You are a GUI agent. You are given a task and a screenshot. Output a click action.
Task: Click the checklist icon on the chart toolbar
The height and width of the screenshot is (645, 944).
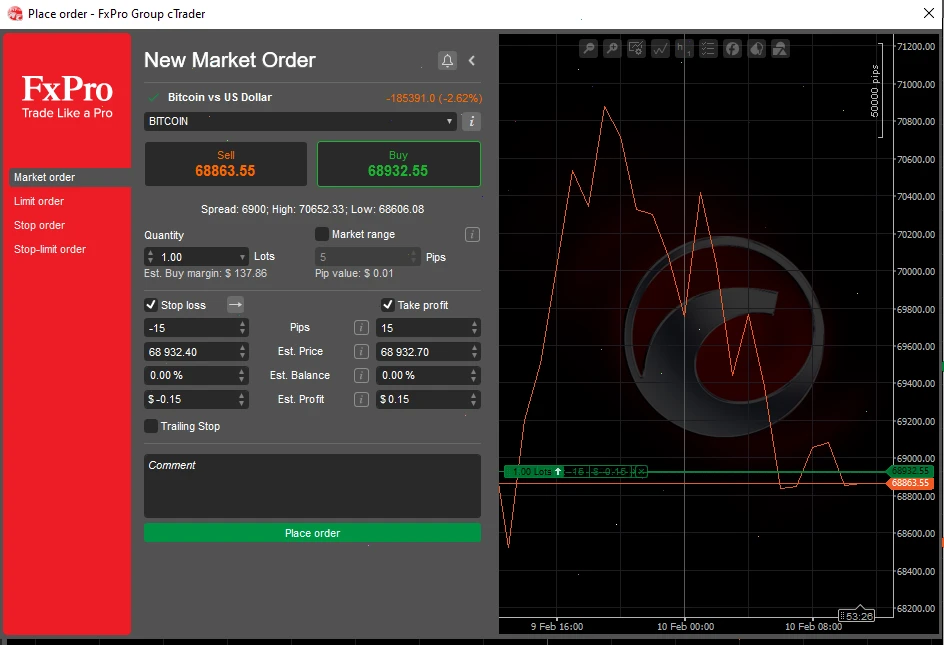click(708, 47)
